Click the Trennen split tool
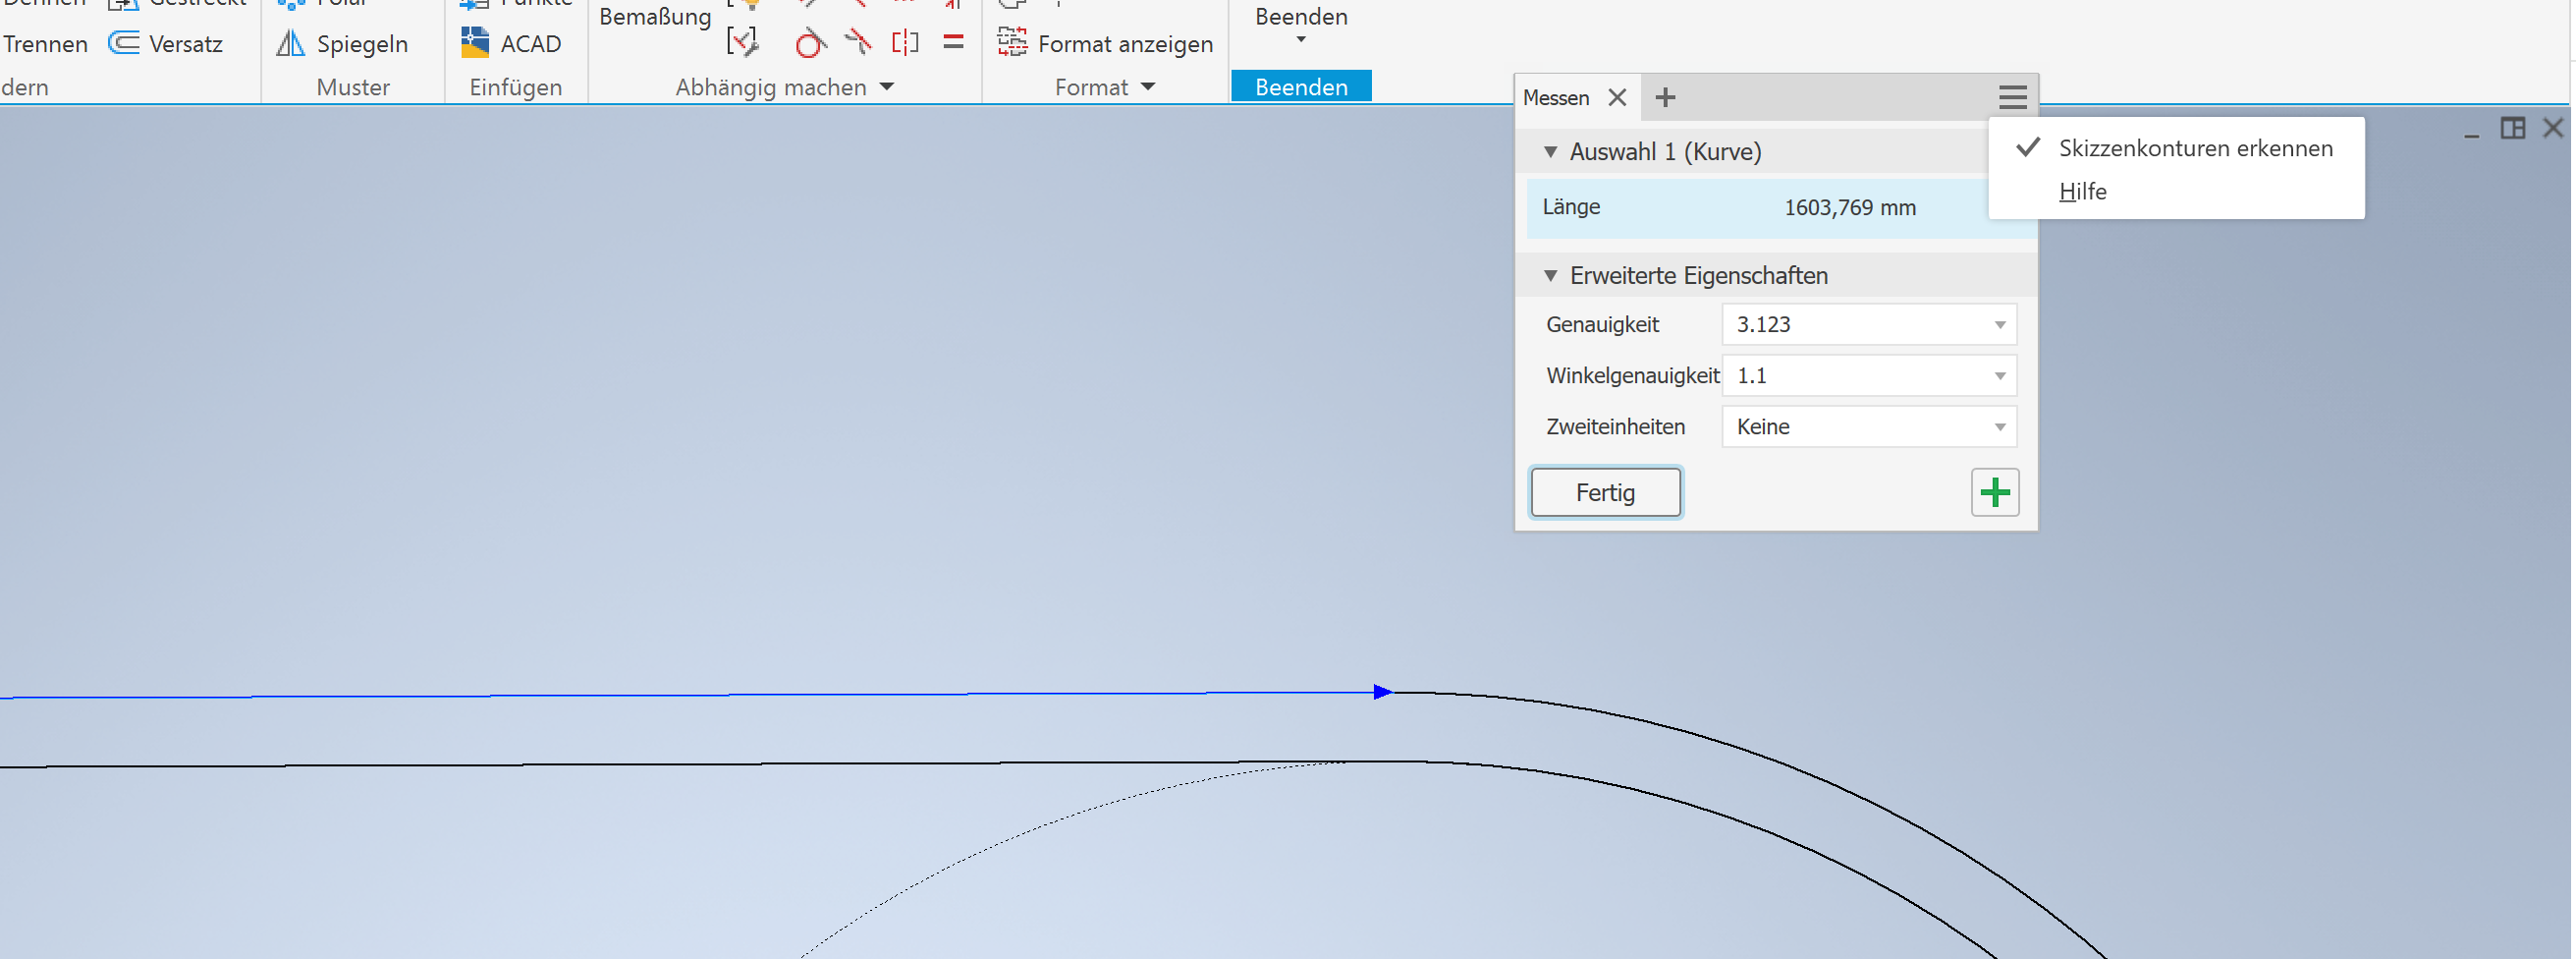 [44, 43]
